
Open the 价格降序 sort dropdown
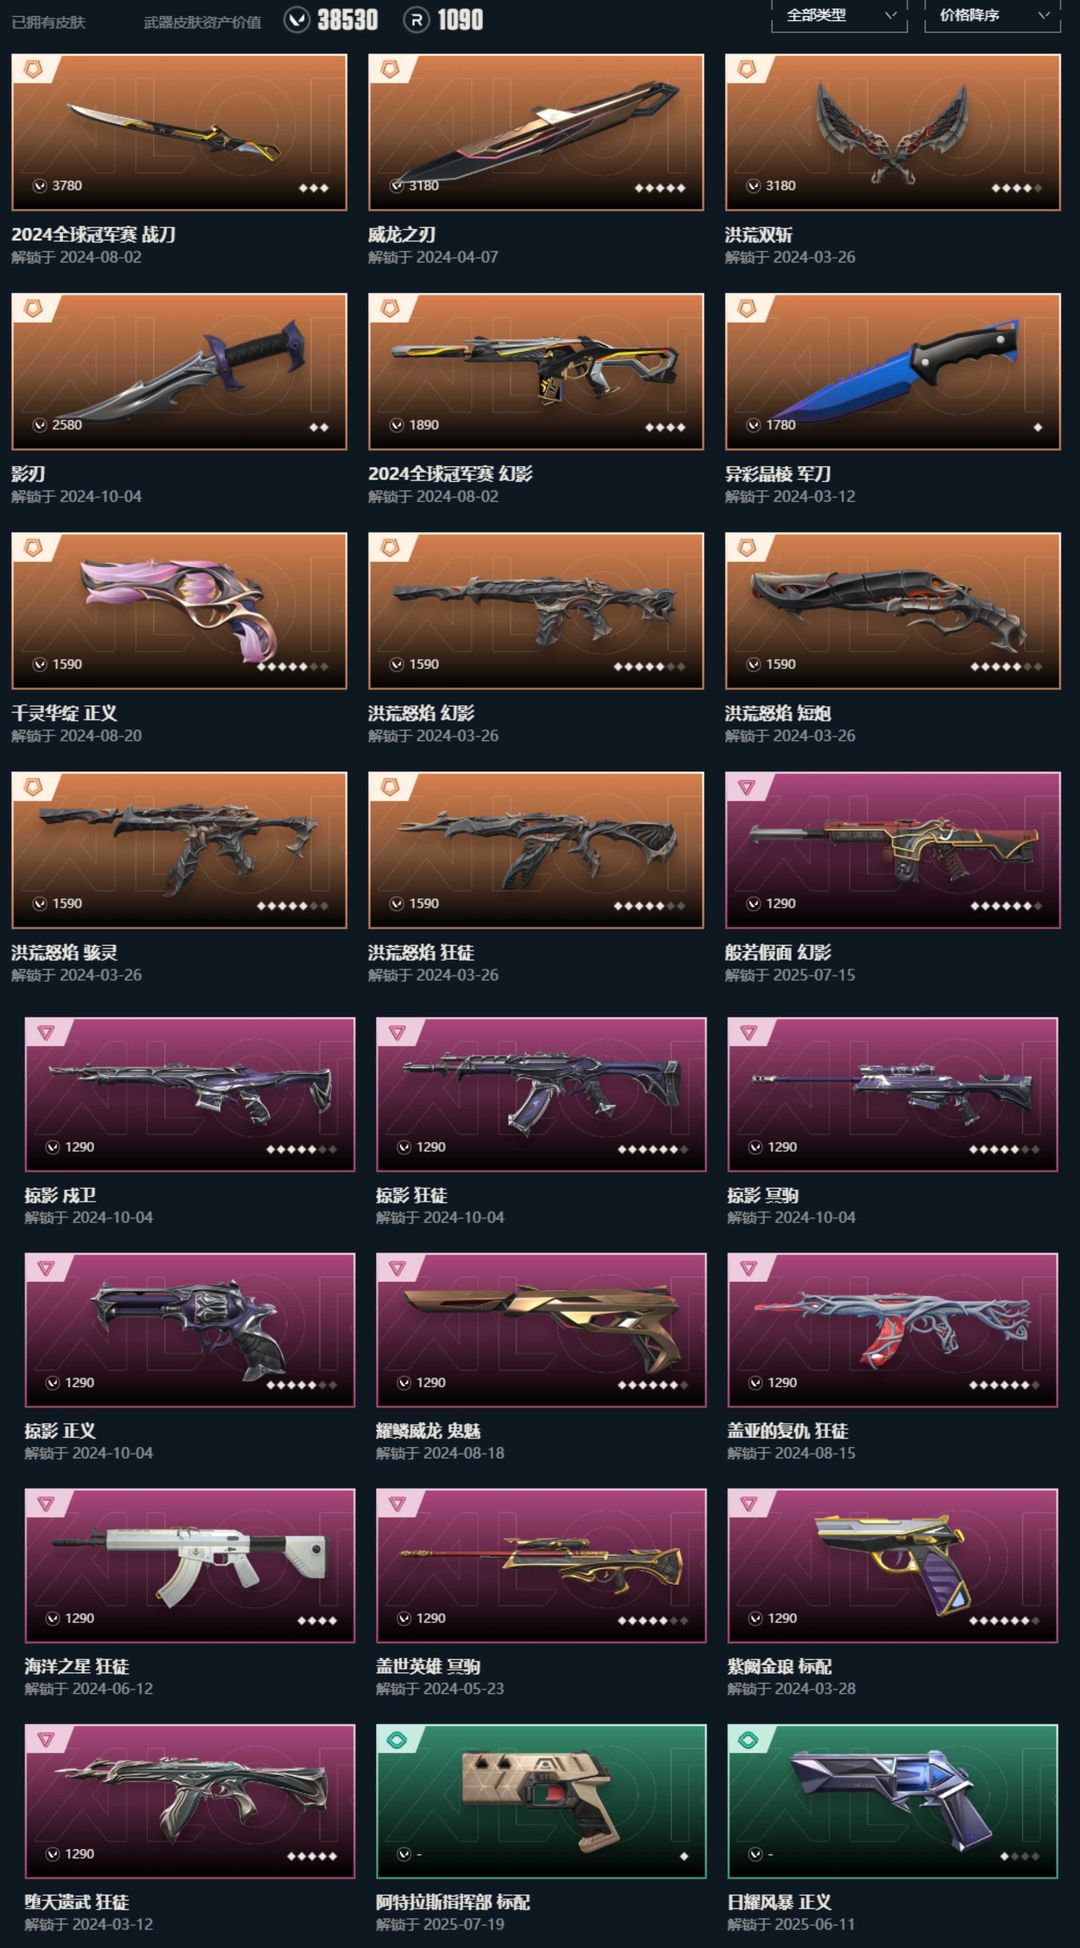[992, 16]
